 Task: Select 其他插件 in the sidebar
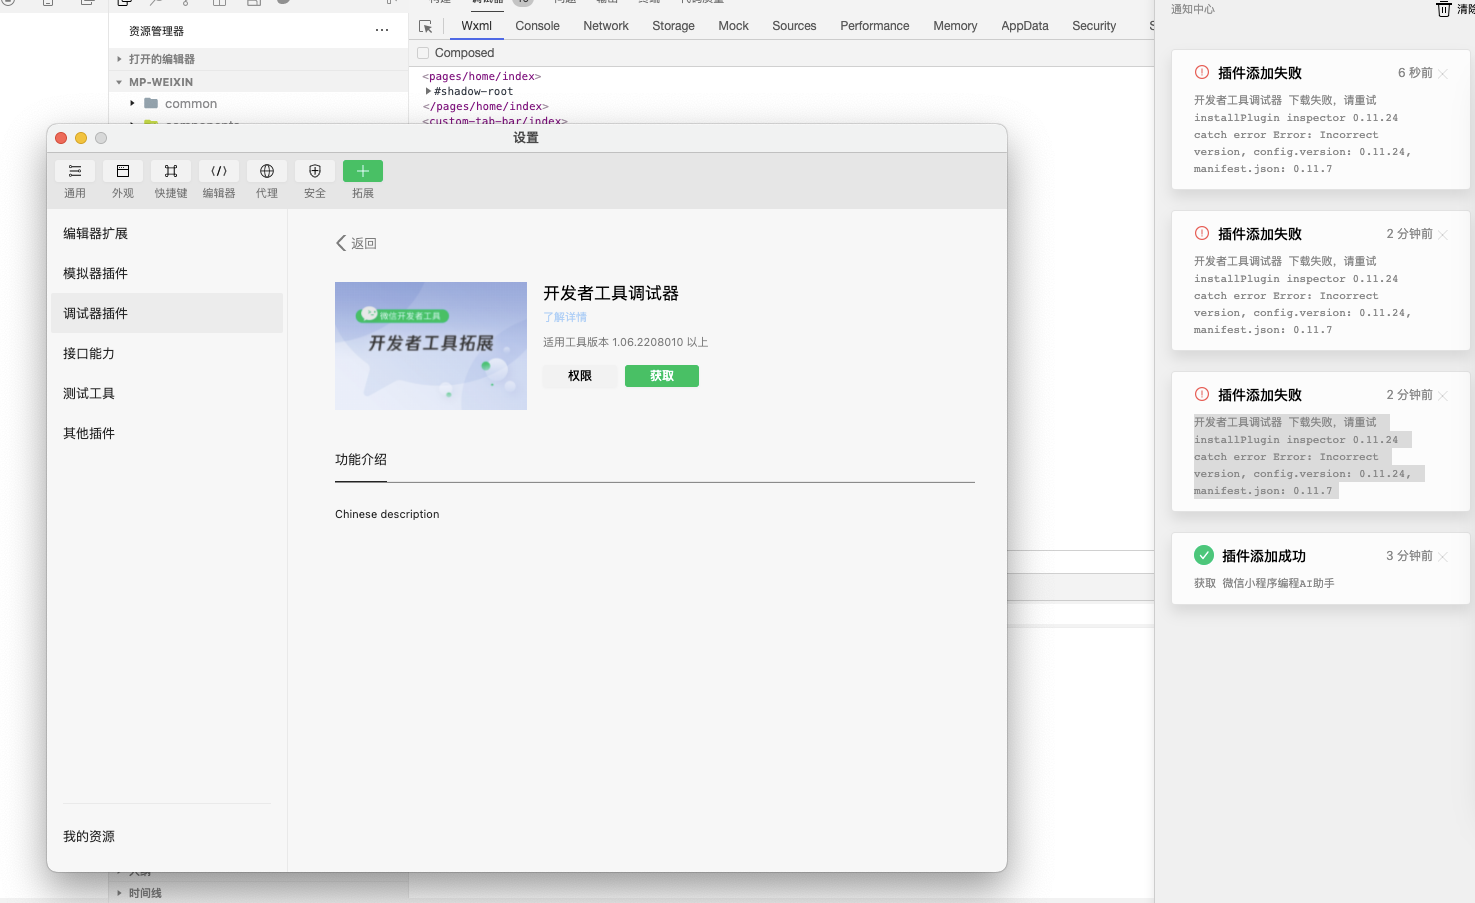point(167,433)
